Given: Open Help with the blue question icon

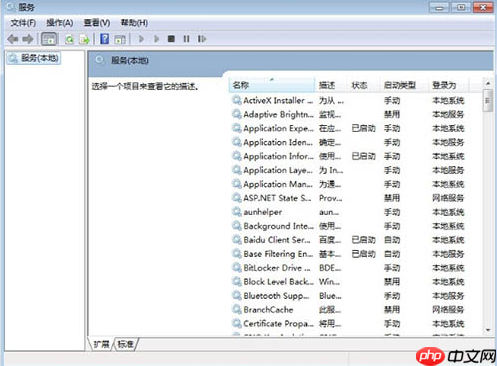Looking at the screenshot, I should click(105, 39).
